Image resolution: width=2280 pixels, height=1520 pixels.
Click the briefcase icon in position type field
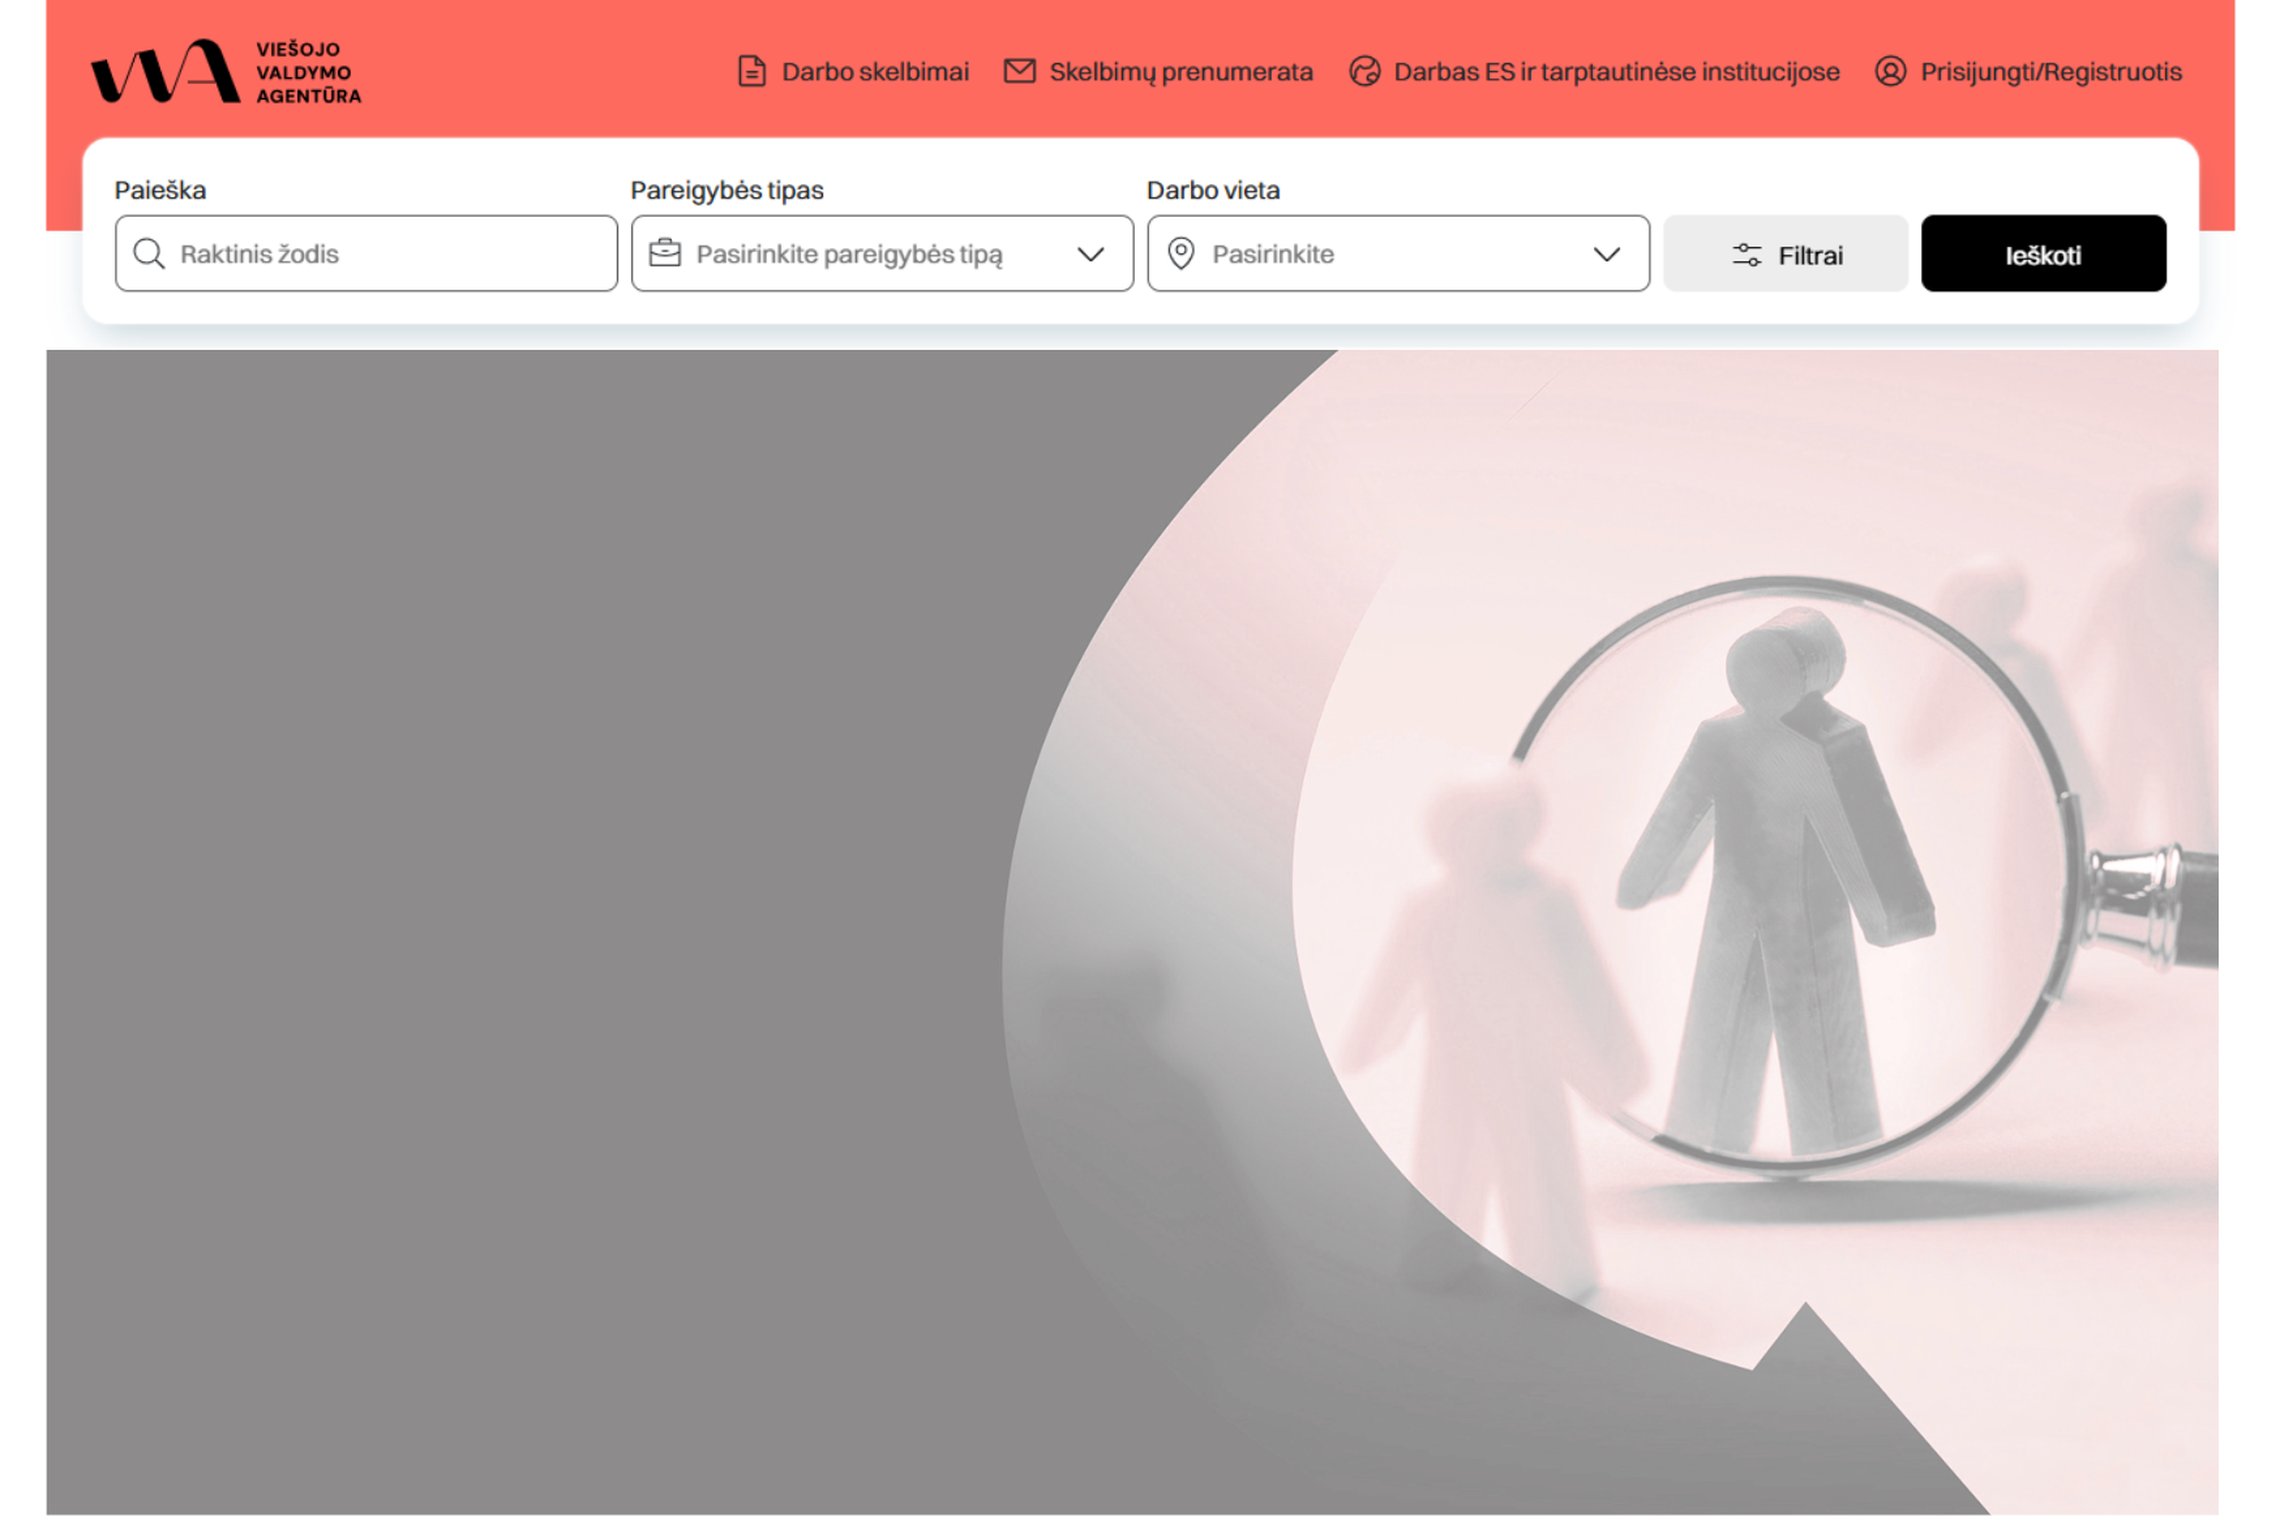665,253
